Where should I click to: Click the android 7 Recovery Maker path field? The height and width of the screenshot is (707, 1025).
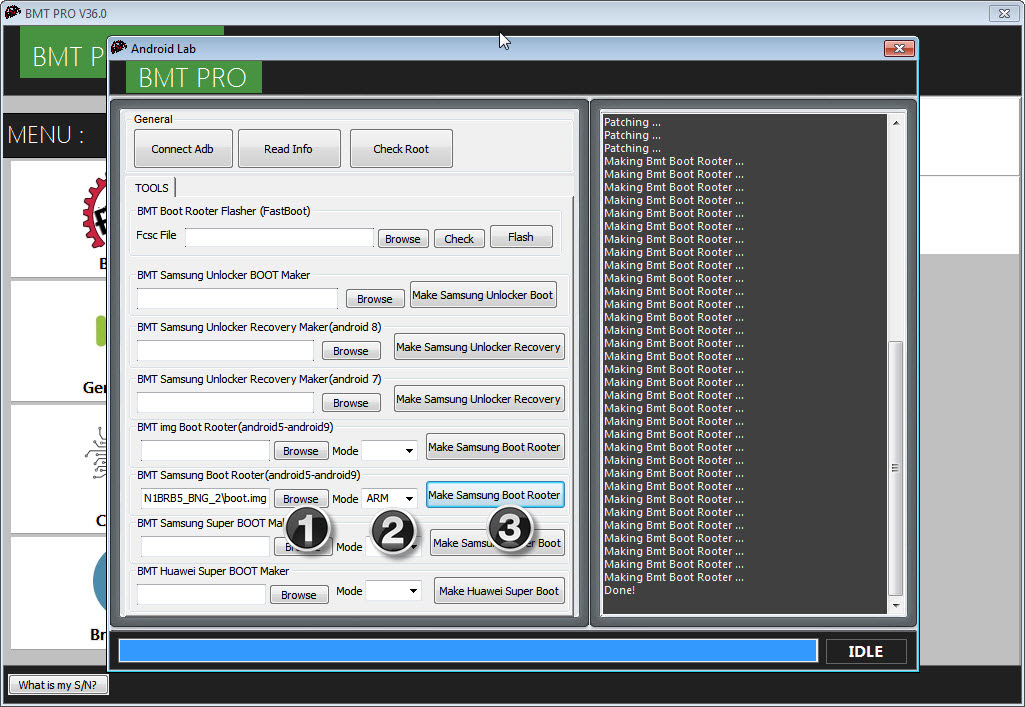225,403
